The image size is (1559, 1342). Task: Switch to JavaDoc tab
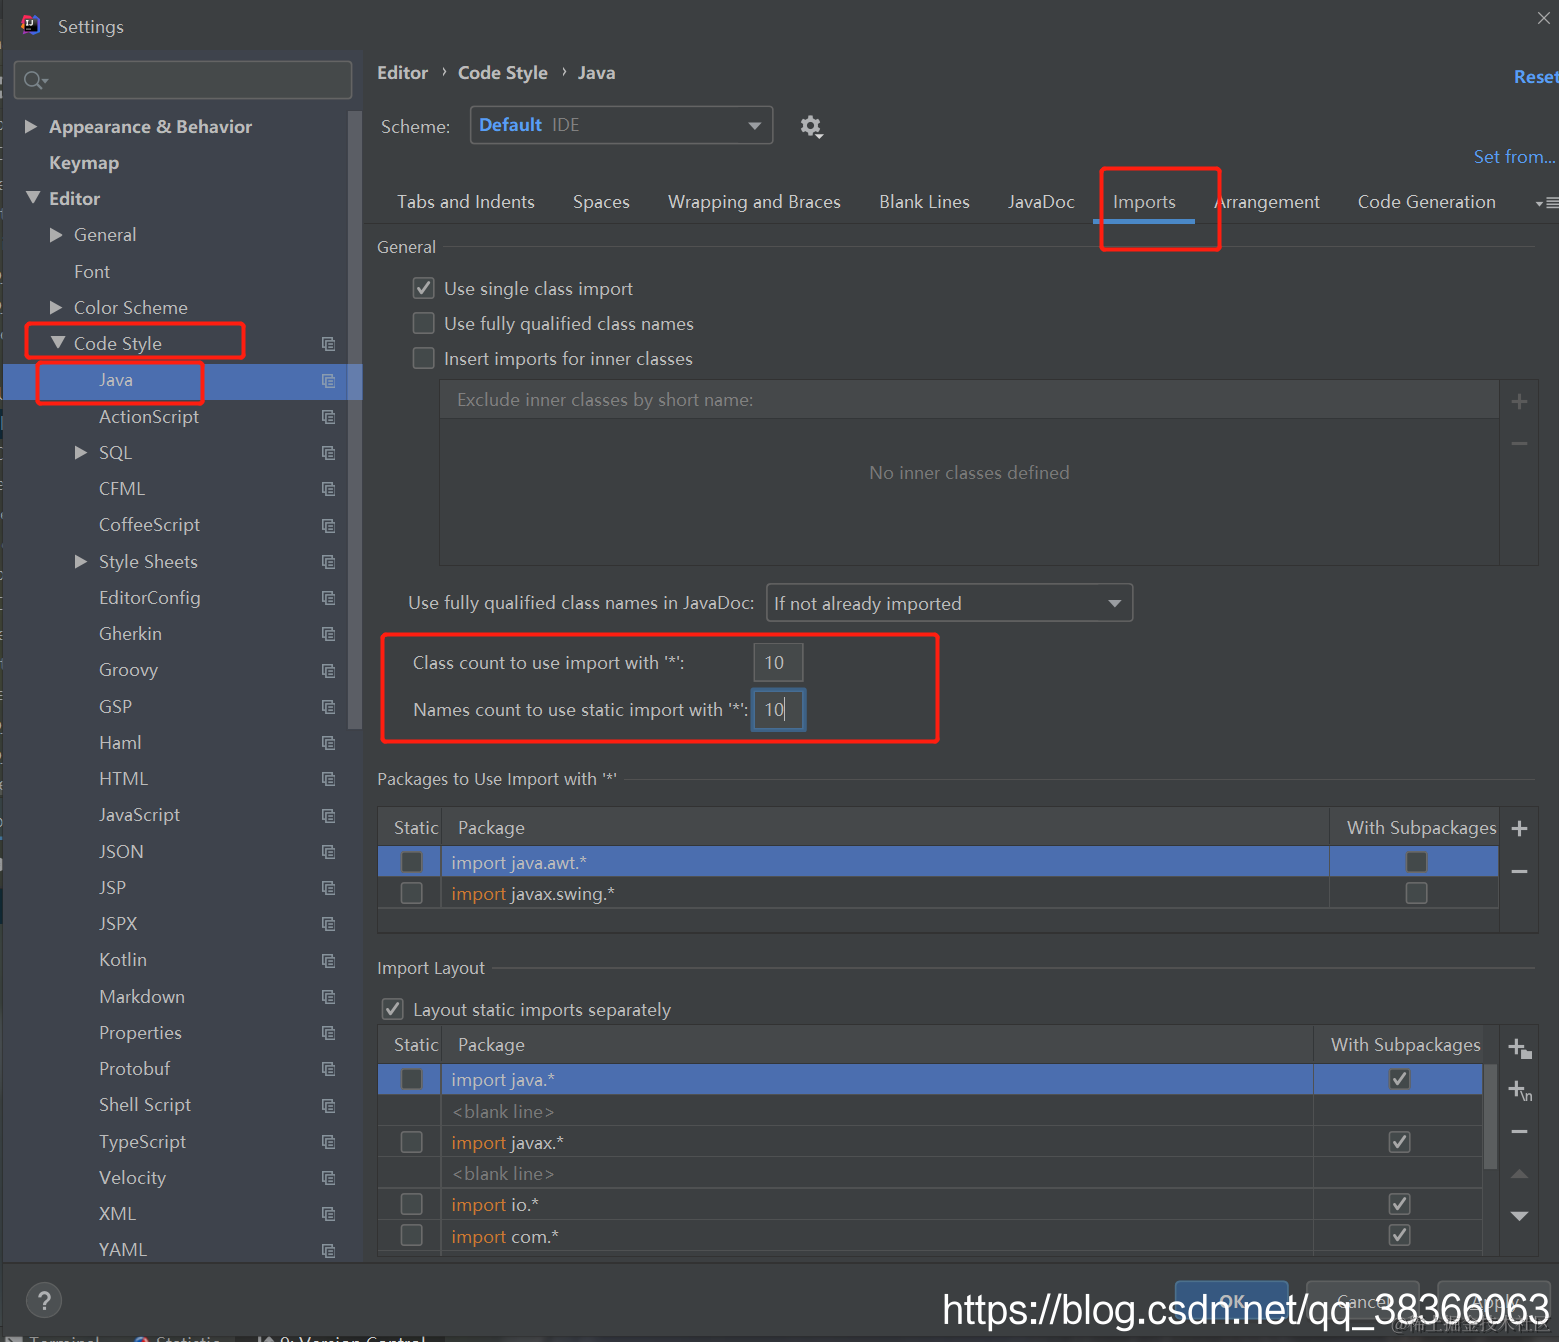1041,202
